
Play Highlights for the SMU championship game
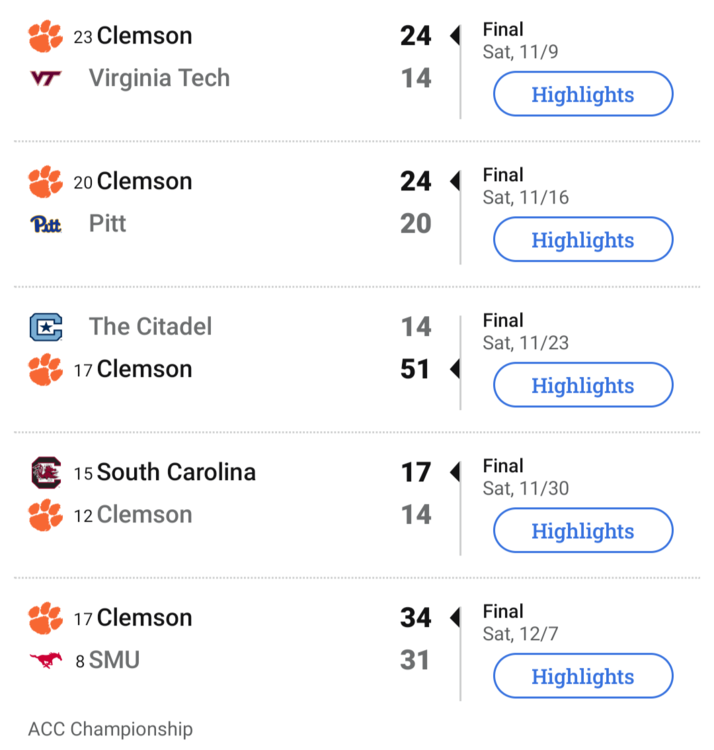click(583, 677)
